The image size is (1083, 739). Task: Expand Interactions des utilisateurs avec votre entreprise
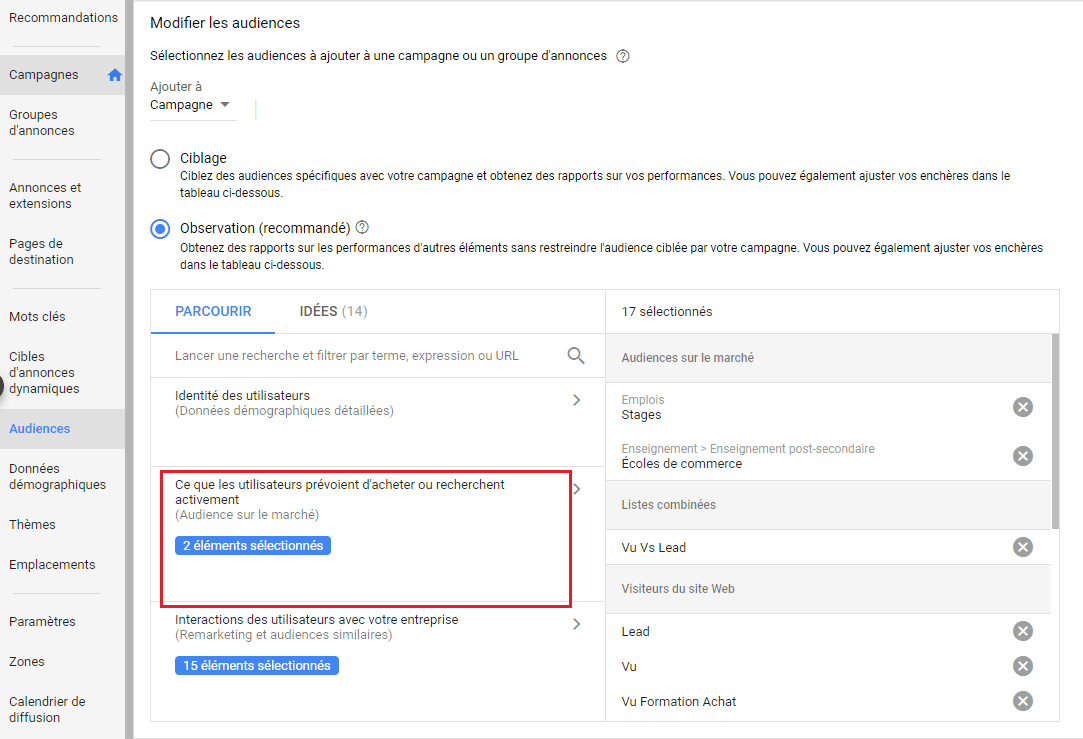tap(576, 624)
